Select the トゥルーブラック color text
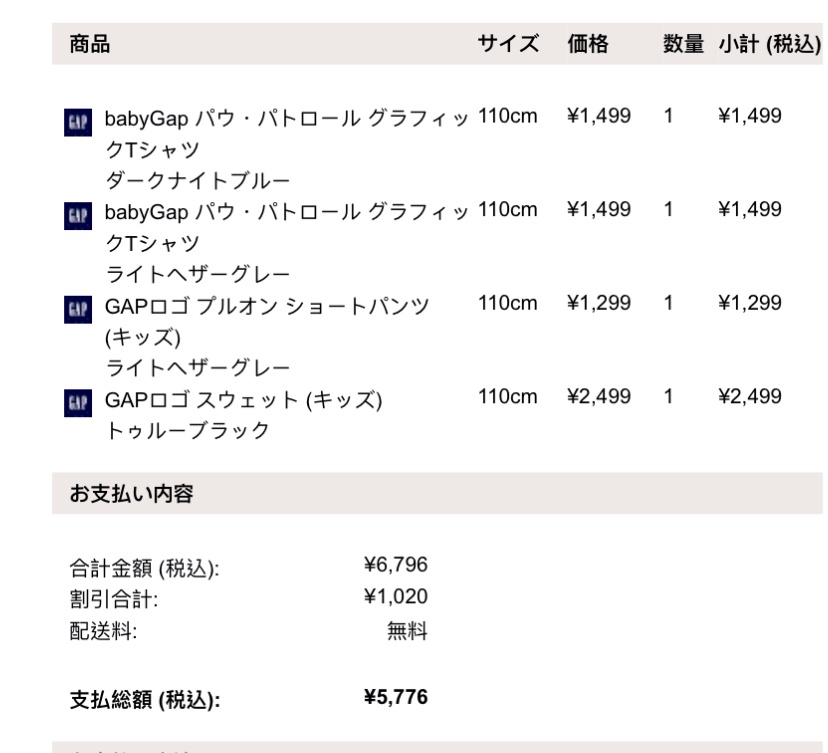The height and width of the screenshot is (753, 828). click(x=187, y=431)
